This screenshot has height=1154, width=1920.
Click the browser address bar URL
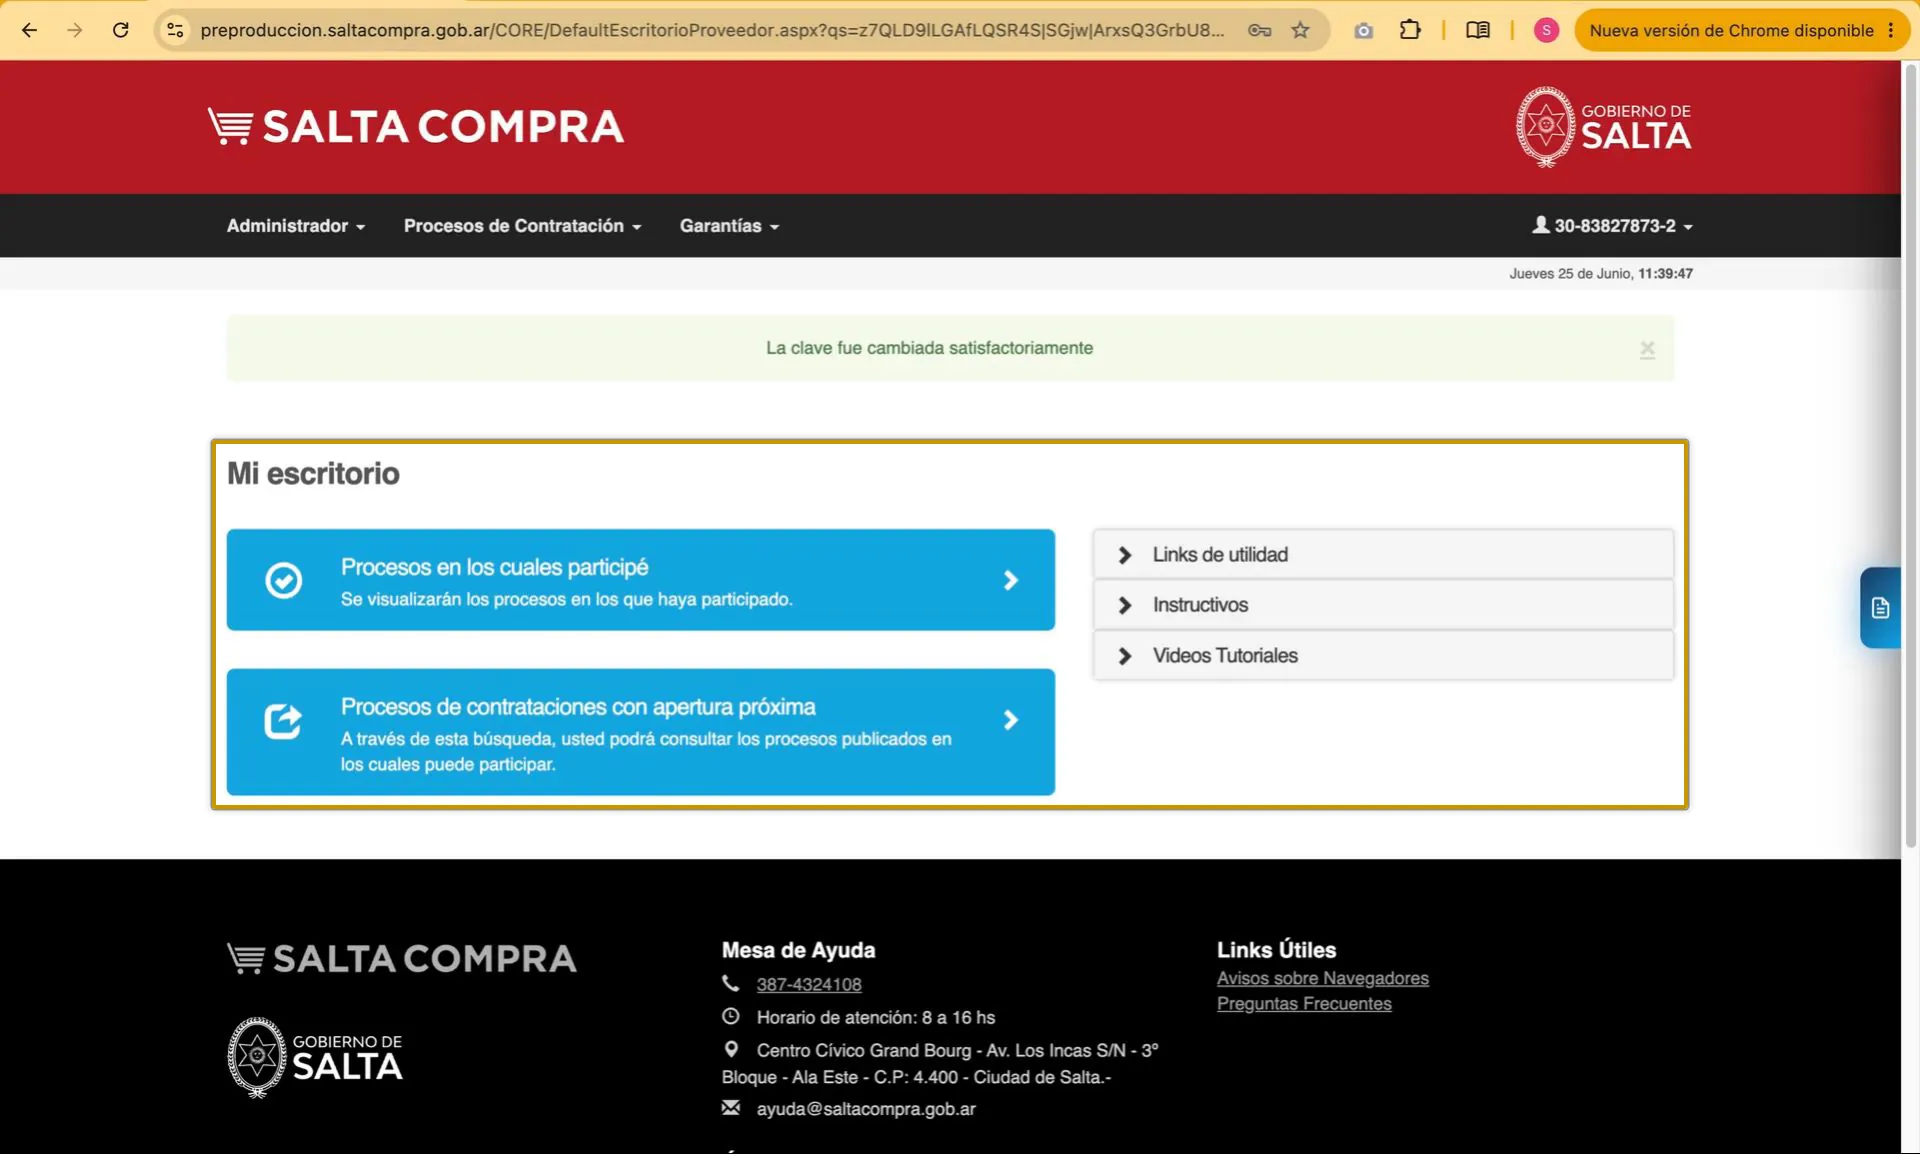point(712,30)
